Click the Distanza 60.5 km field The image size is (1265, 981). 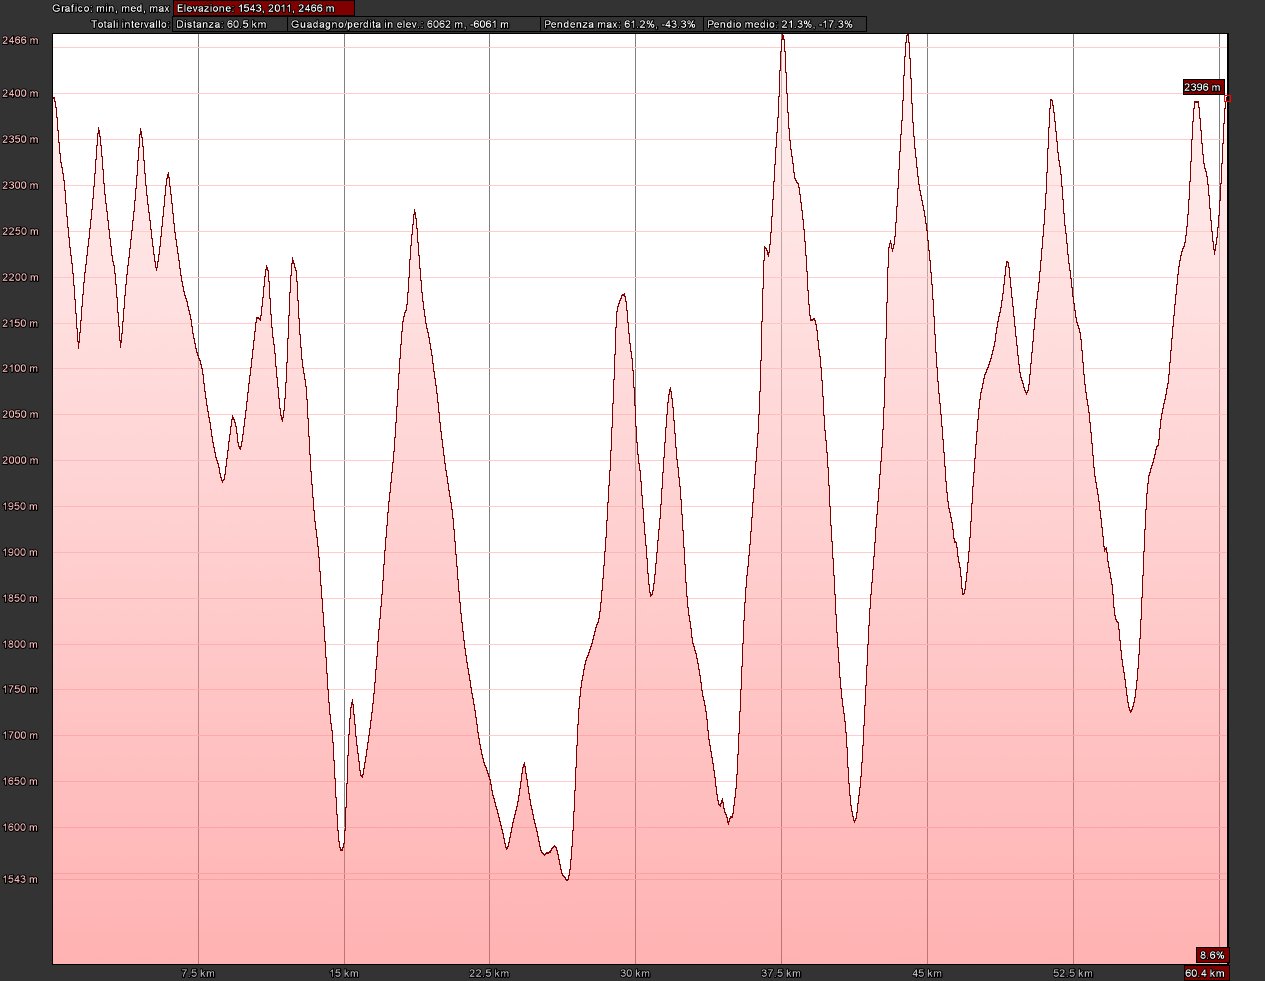pyautogui.click(x=229, y=24)
